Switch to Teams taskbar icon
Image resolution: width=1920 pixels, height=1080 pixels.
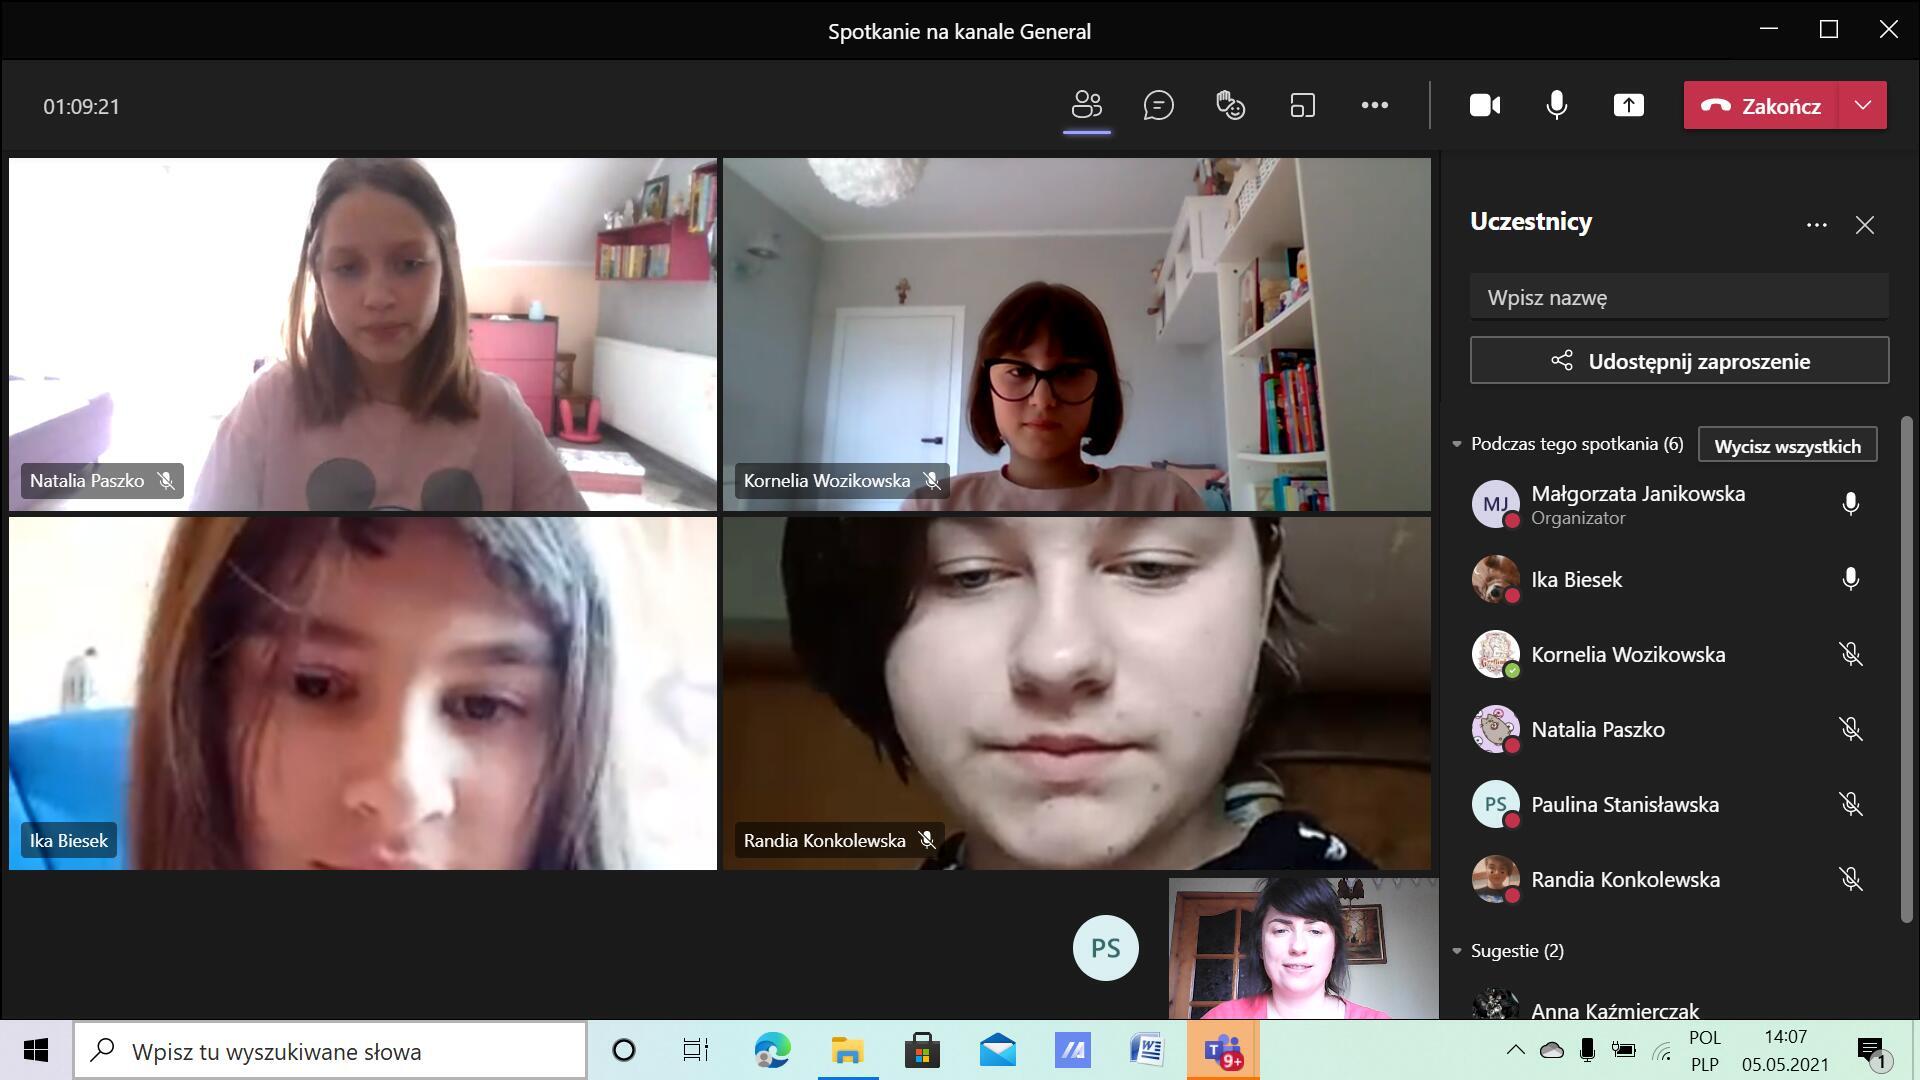[1223, 1050]
